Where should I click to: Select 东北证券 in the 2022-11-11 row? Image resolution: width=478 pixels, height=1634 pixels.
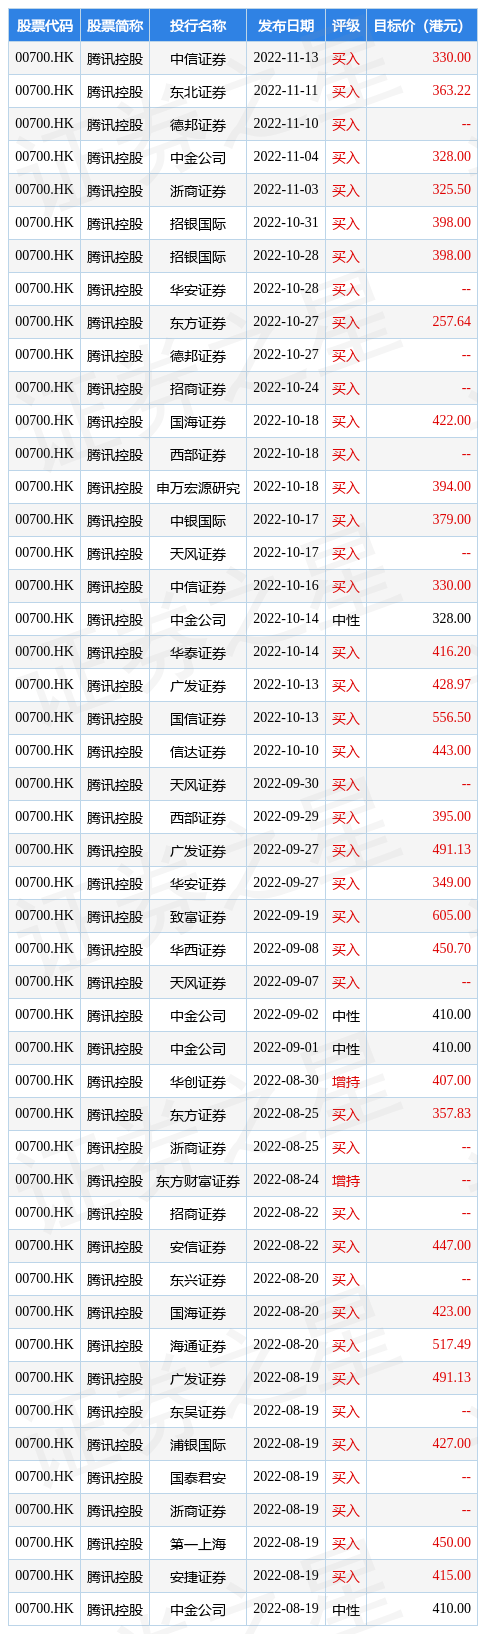pyautogui.click(x=198, y=91)
